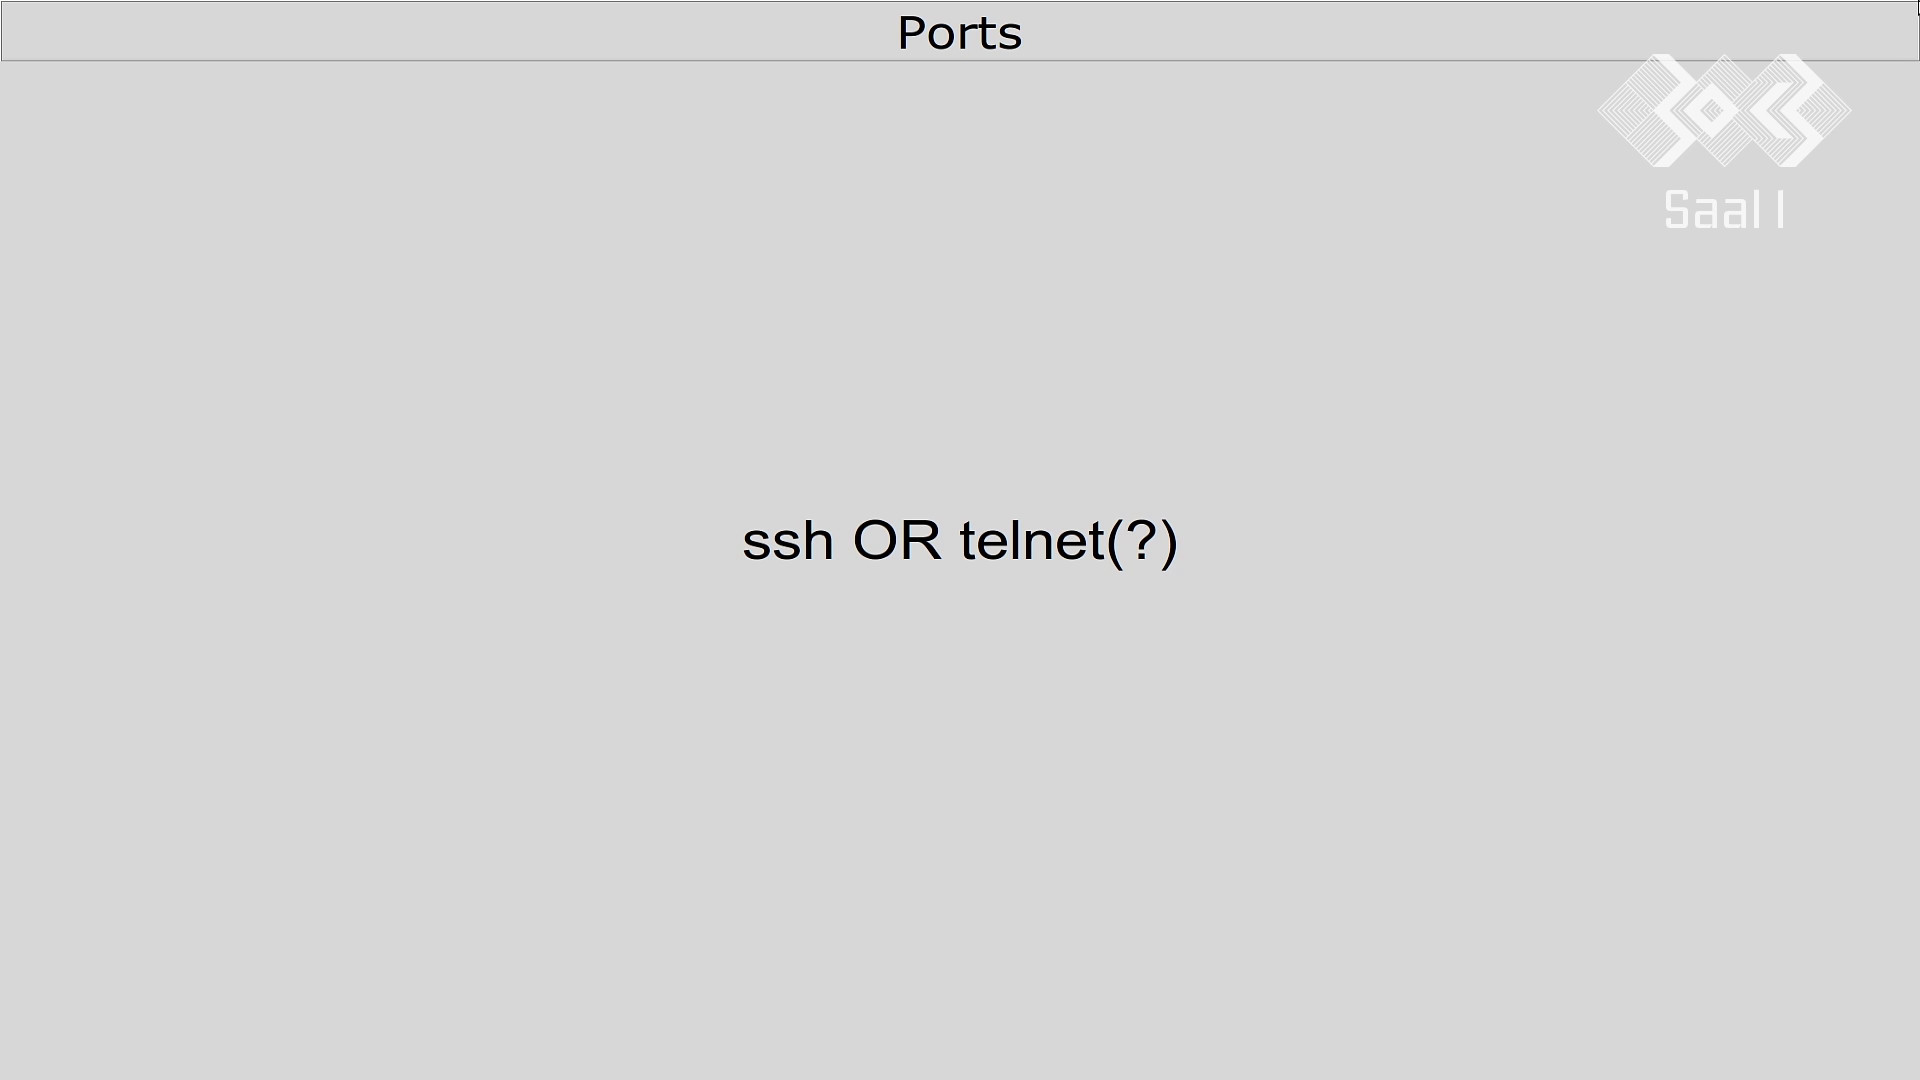Click the closing parenthesis after the question mark
The image size is (1920, 1080).
click(x=1169, y=543)
